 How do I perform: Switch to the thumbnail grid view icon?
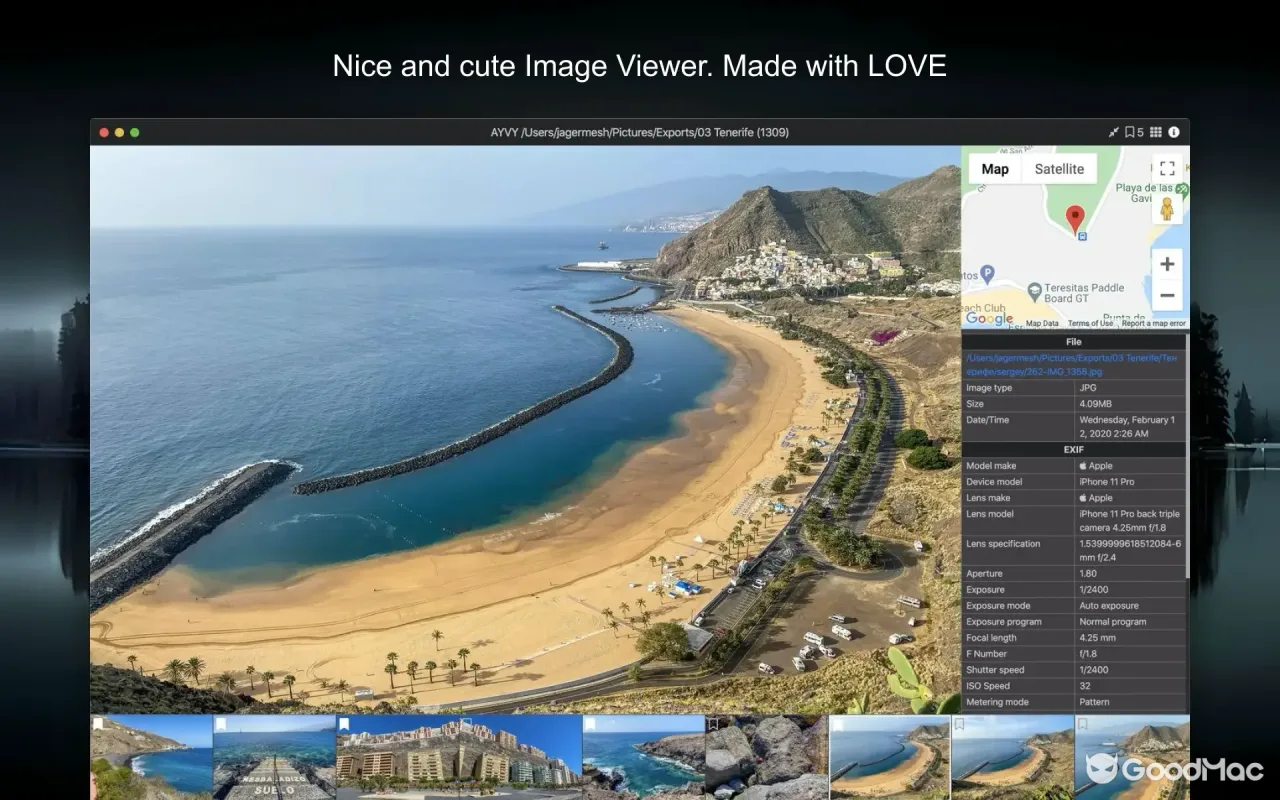[1156, 132]
